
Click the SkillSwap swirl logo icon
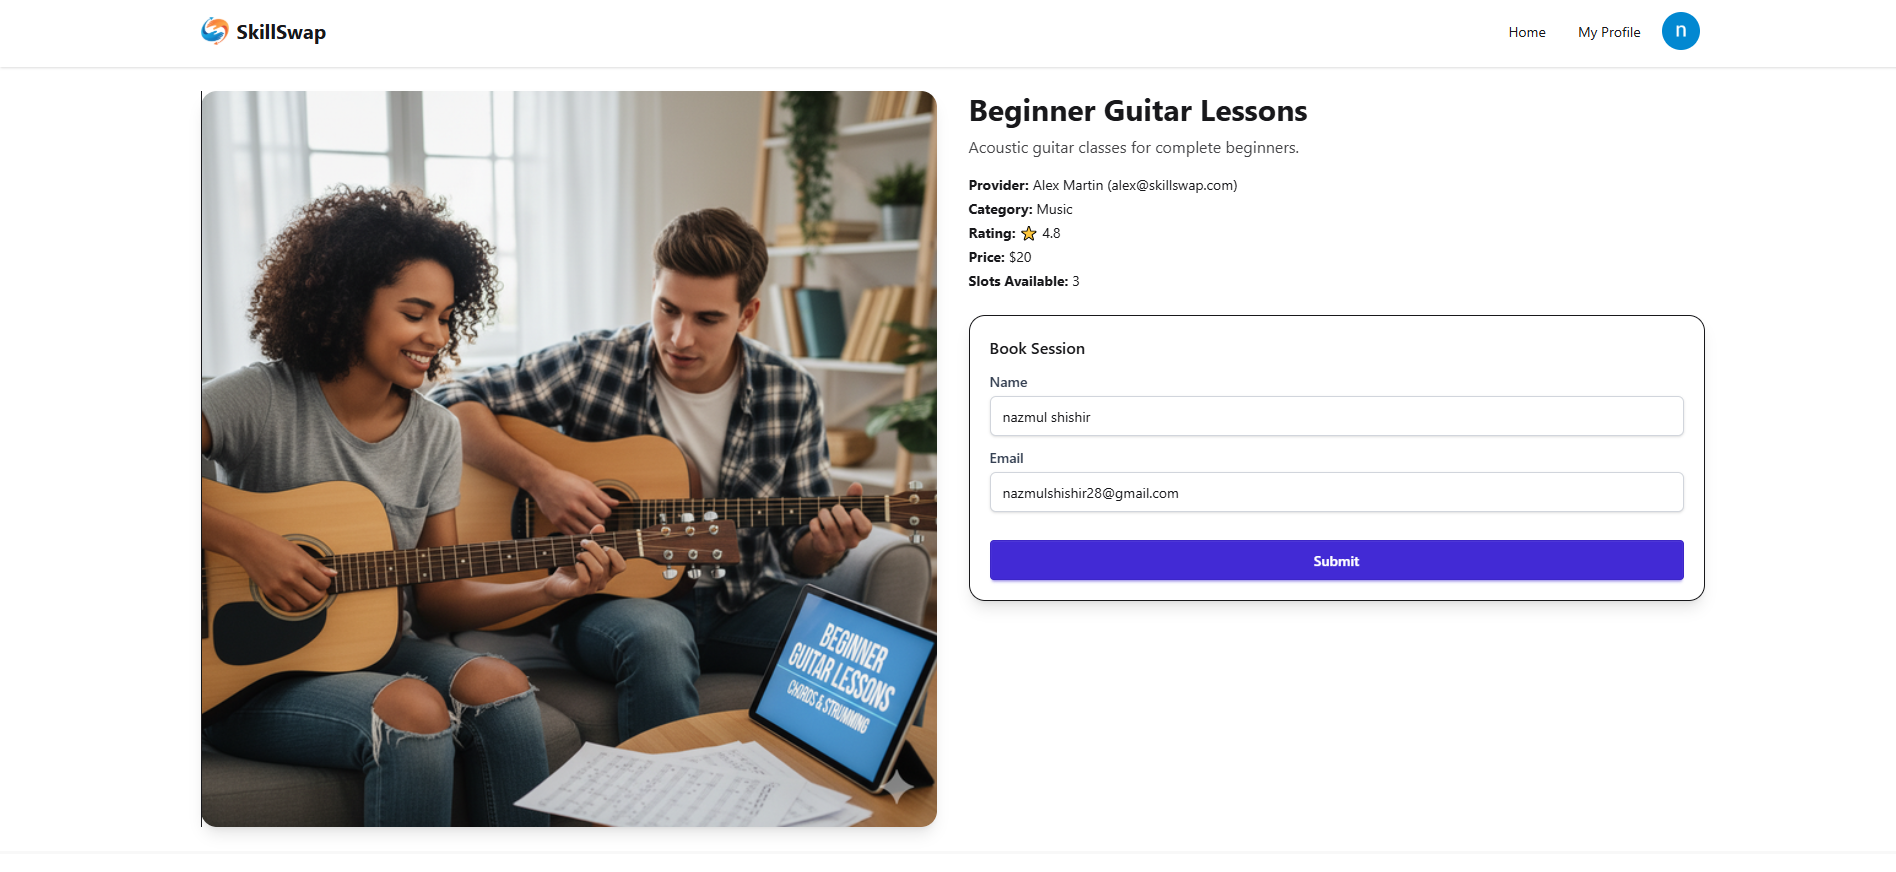[214, 31]
